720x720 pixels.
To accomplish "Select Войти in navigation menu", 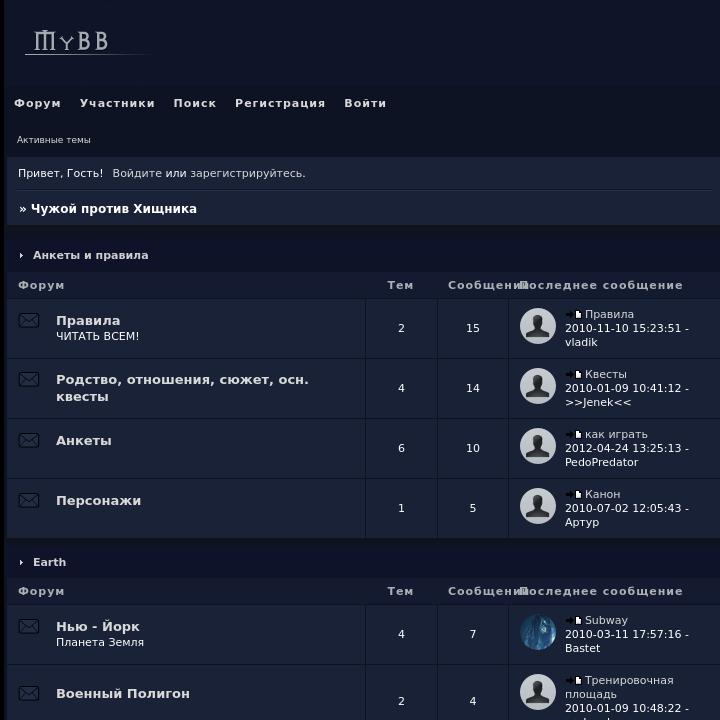I will 366,103.
